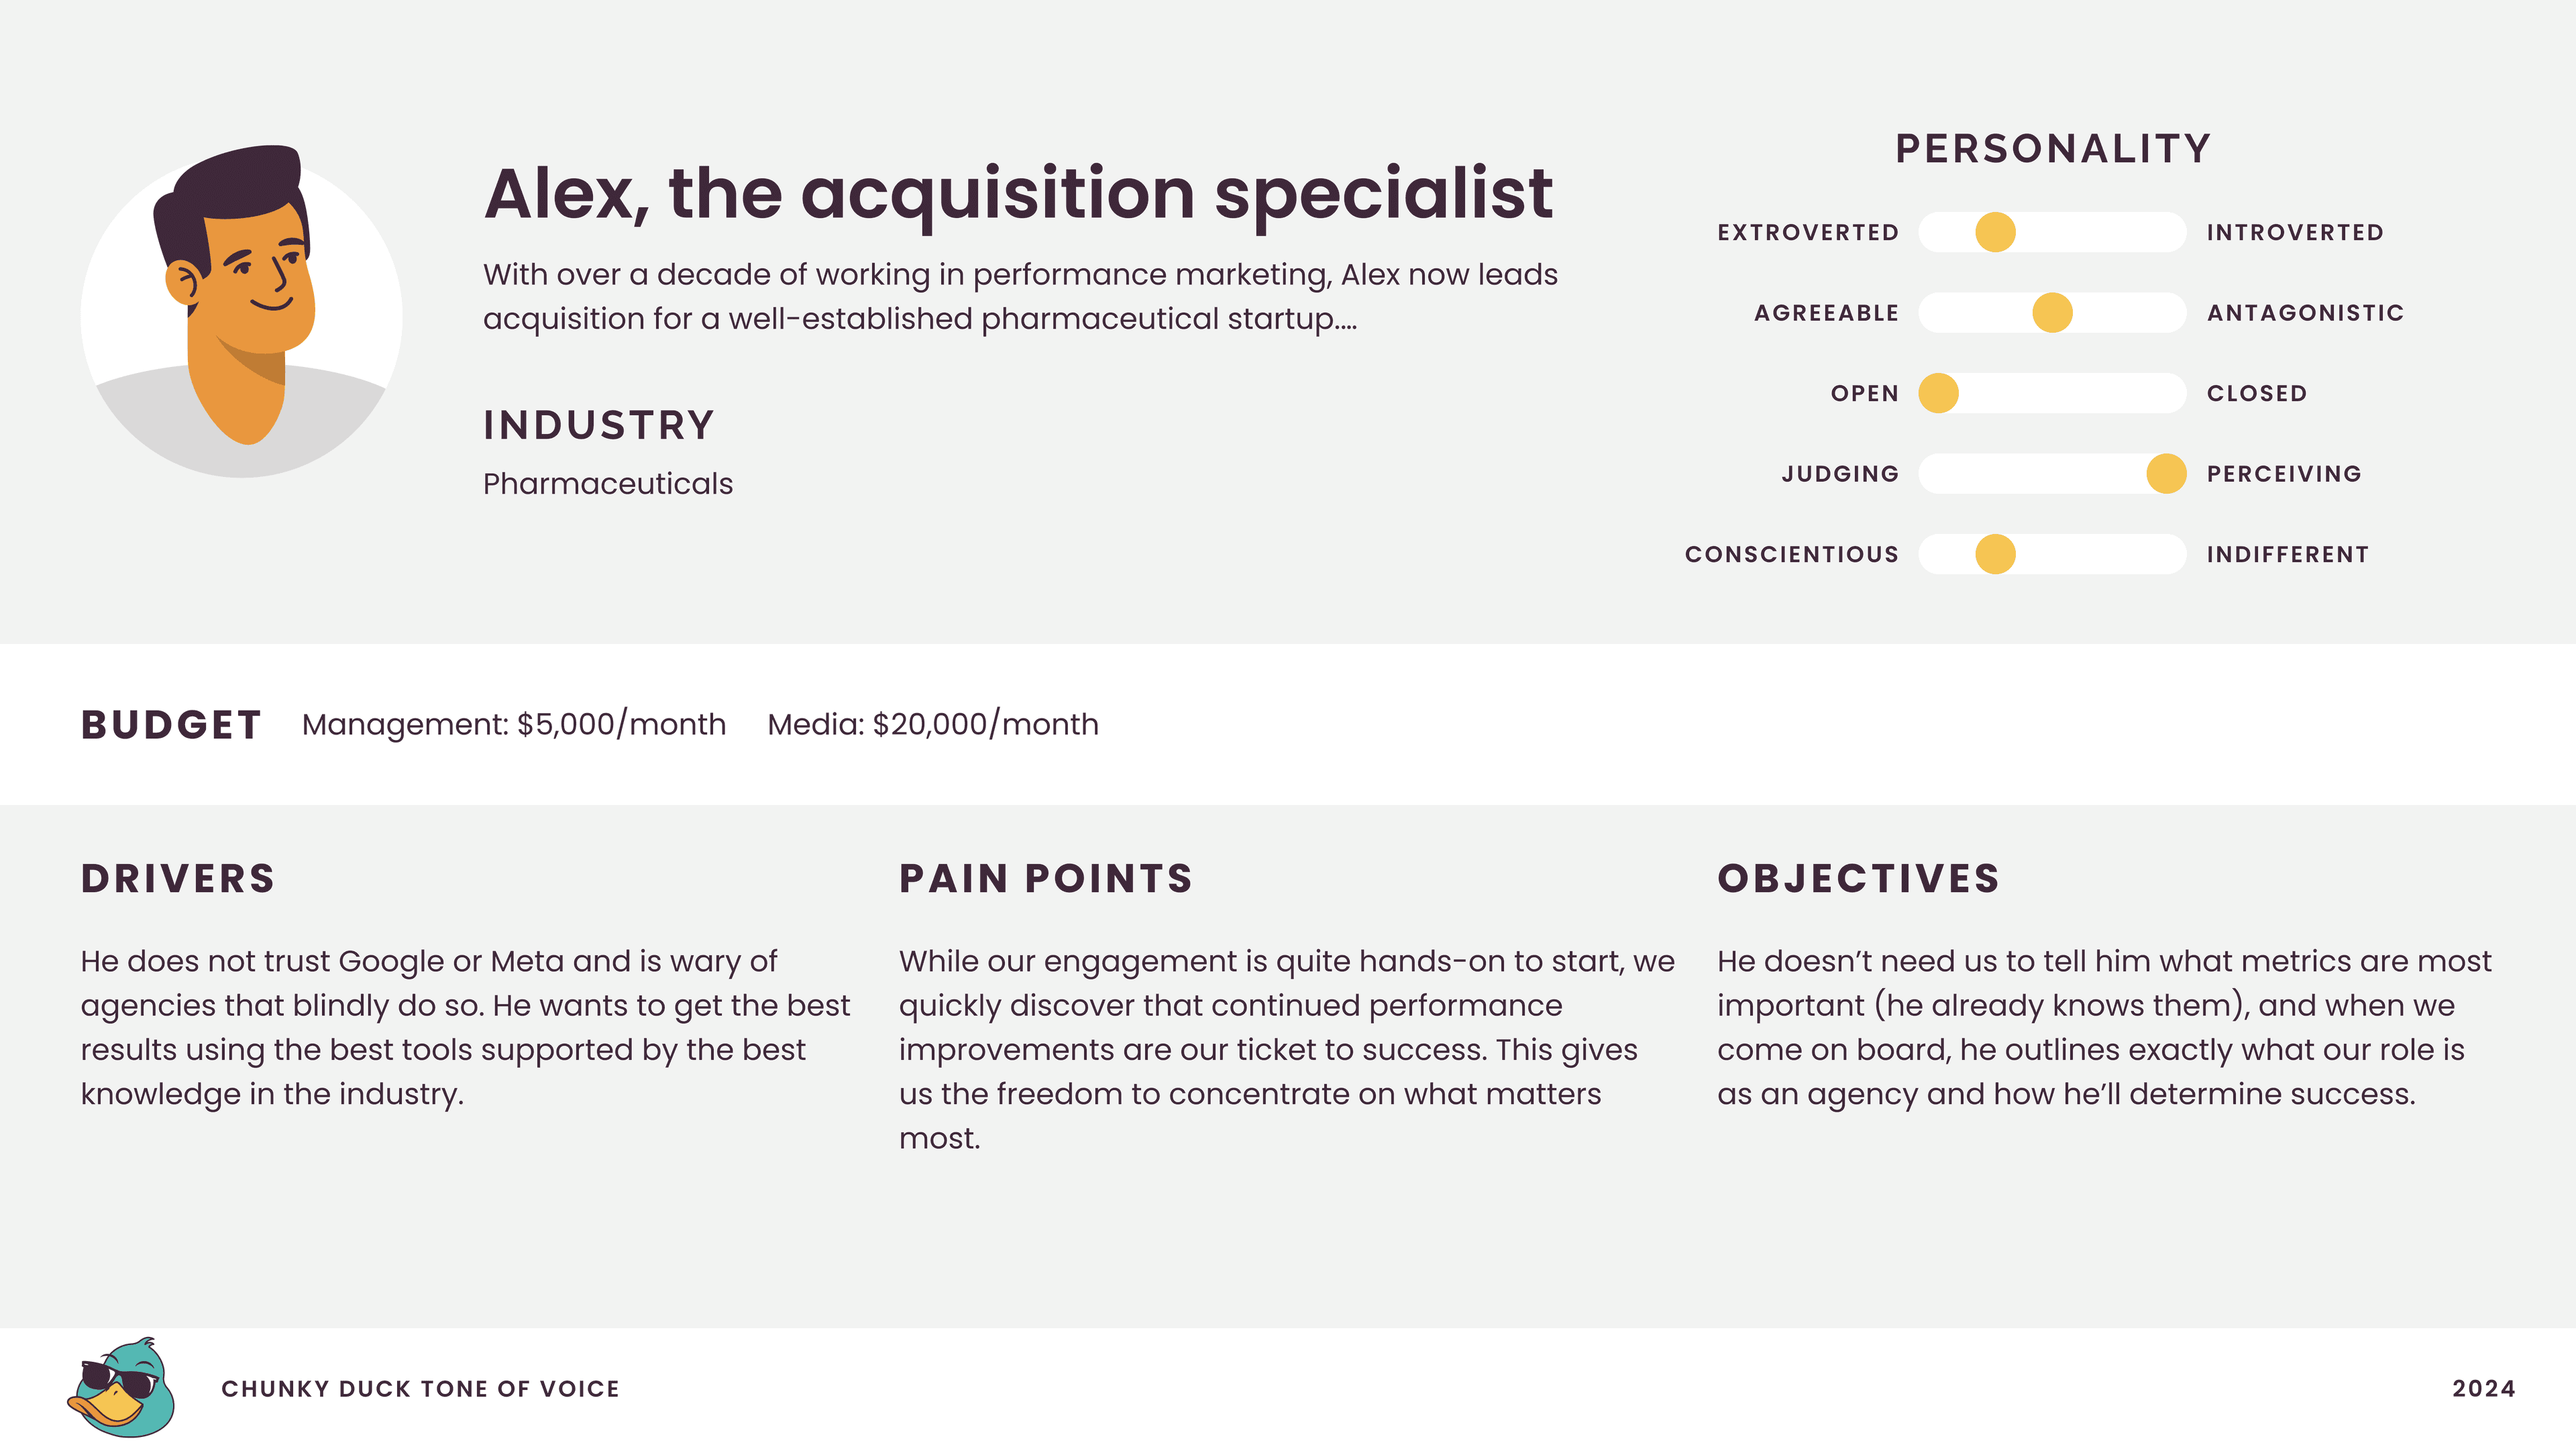This screenshot has width=2576, height=1449.
Task: Click the Conscientious–Indifferent slider knob
Action: pyautogui.click(x=1995, y=554)
